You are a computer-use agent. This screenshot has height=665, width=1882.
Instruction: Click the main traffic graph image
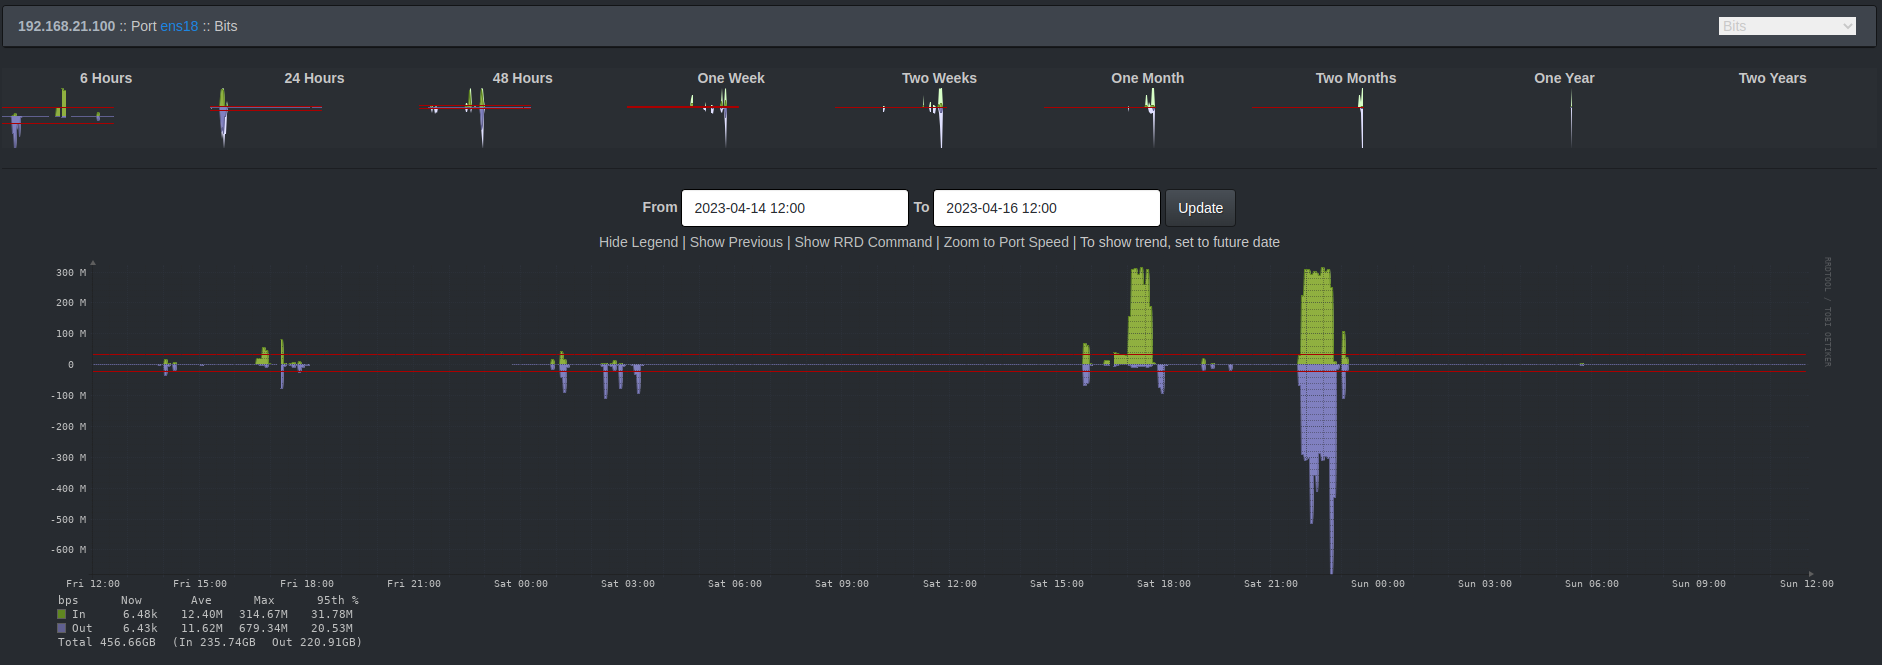(940, 420)
